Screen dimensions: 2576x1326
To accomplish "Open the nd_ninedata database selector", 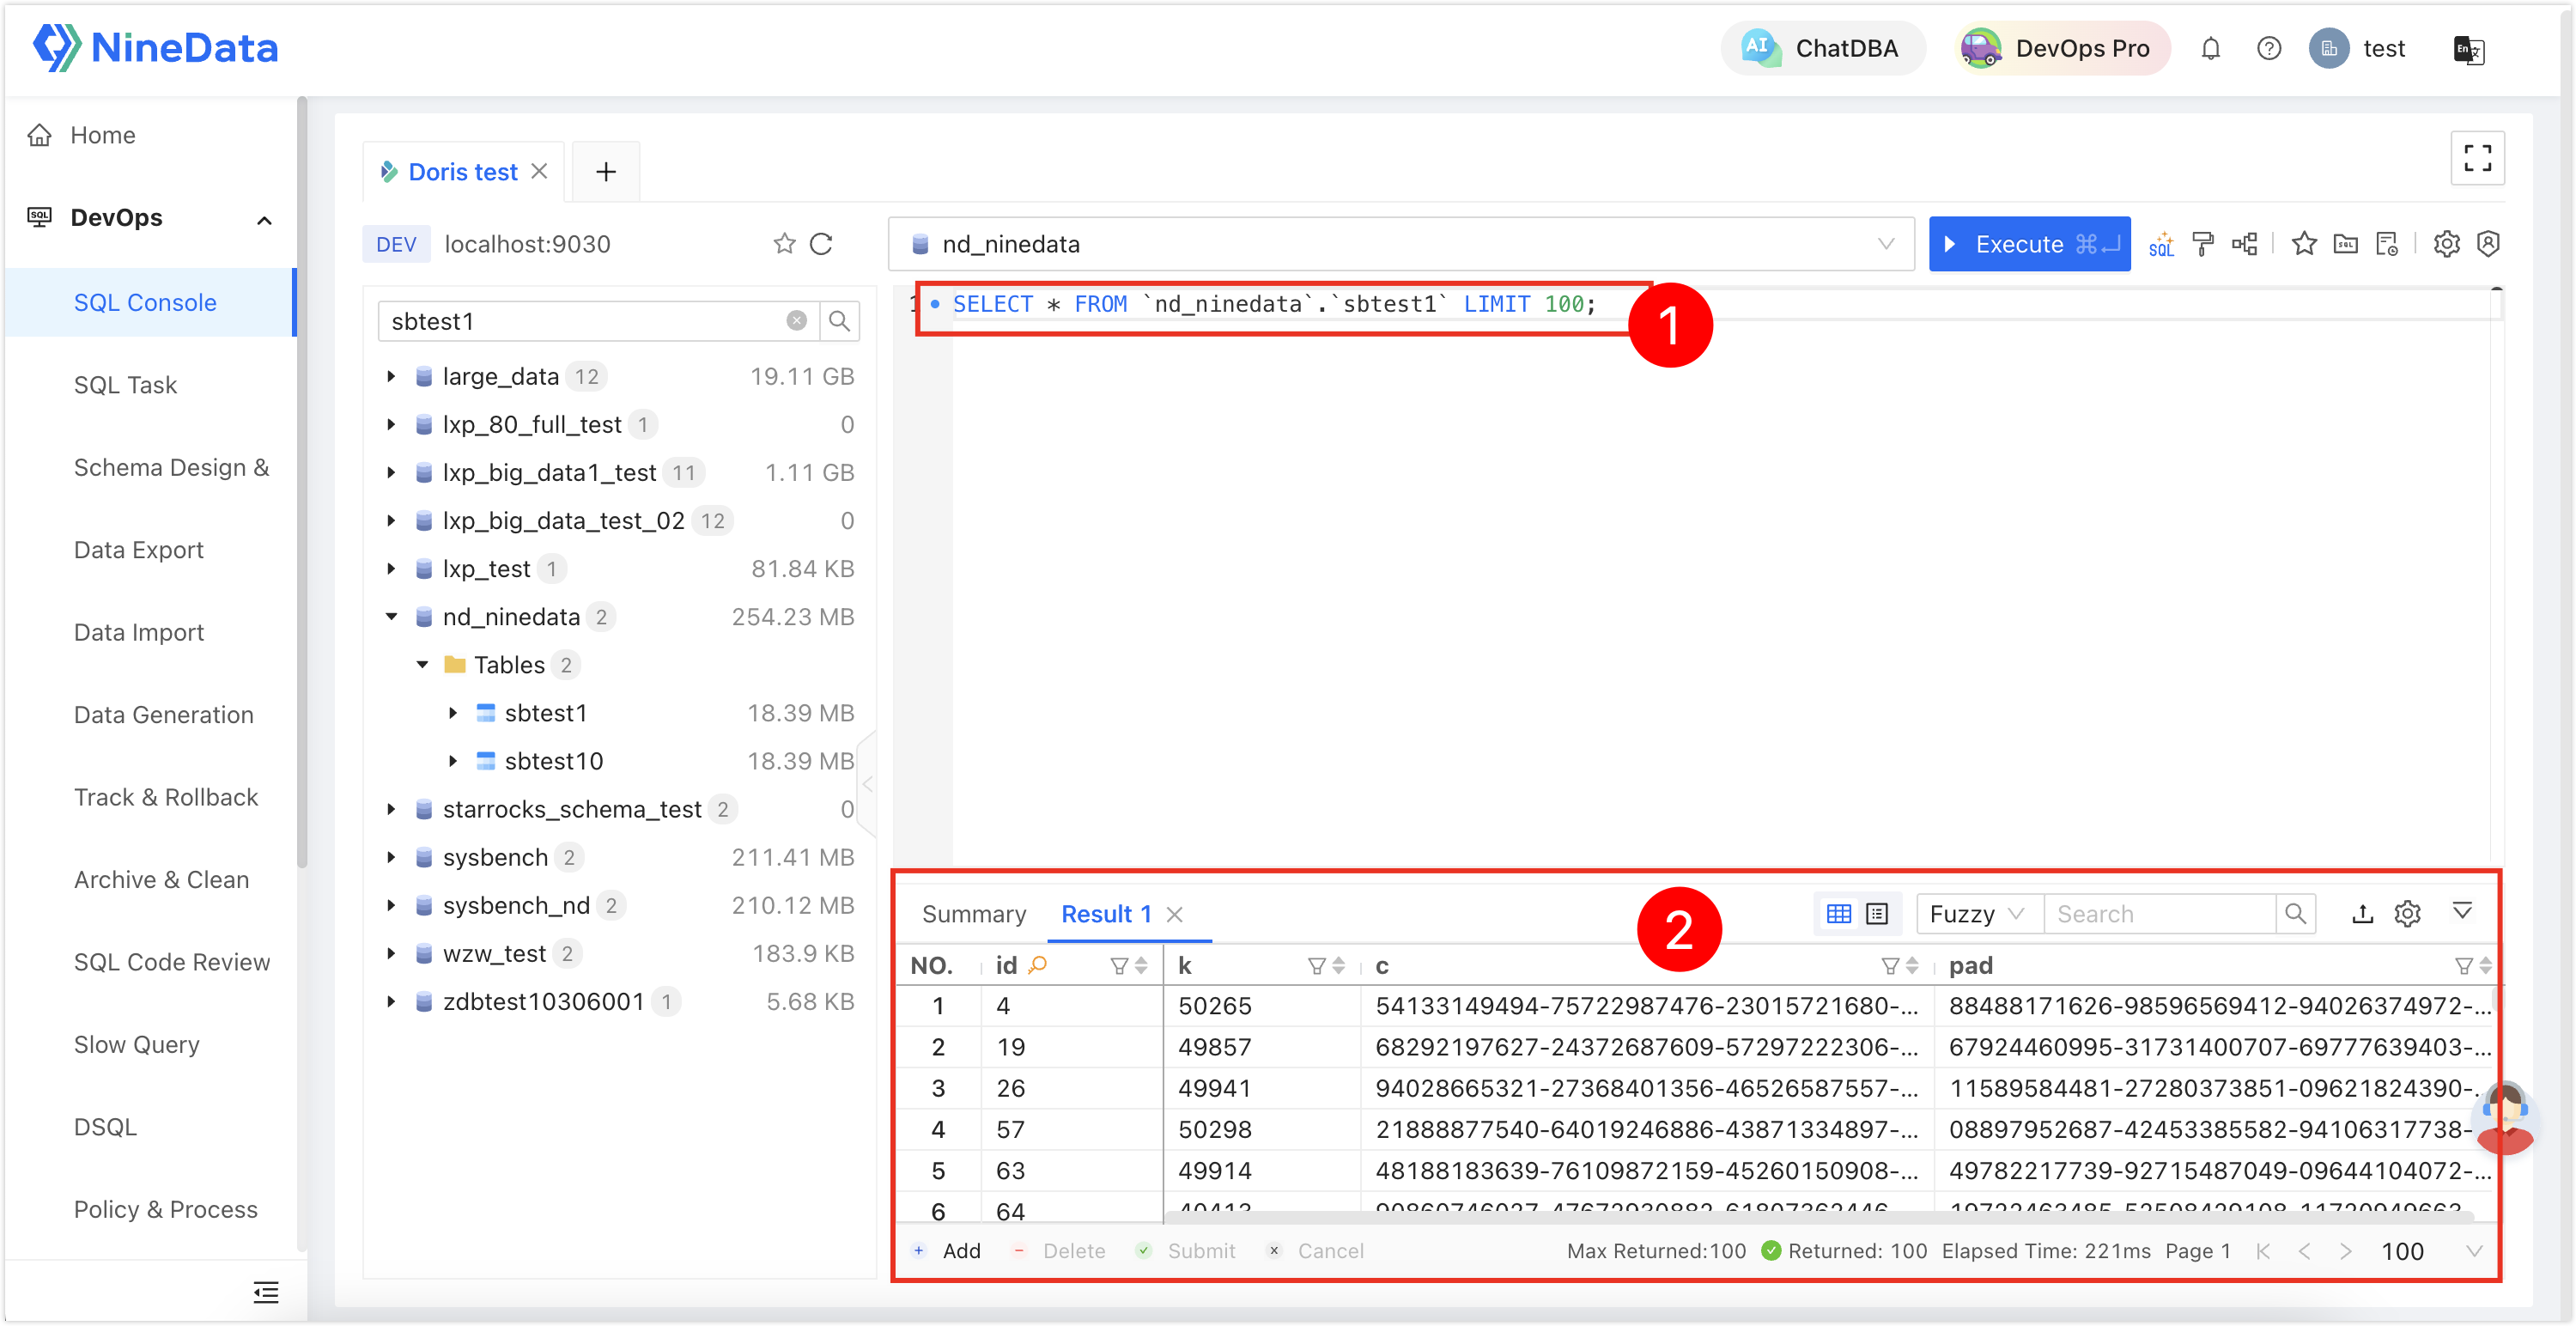I will (x=1401, y=244).
